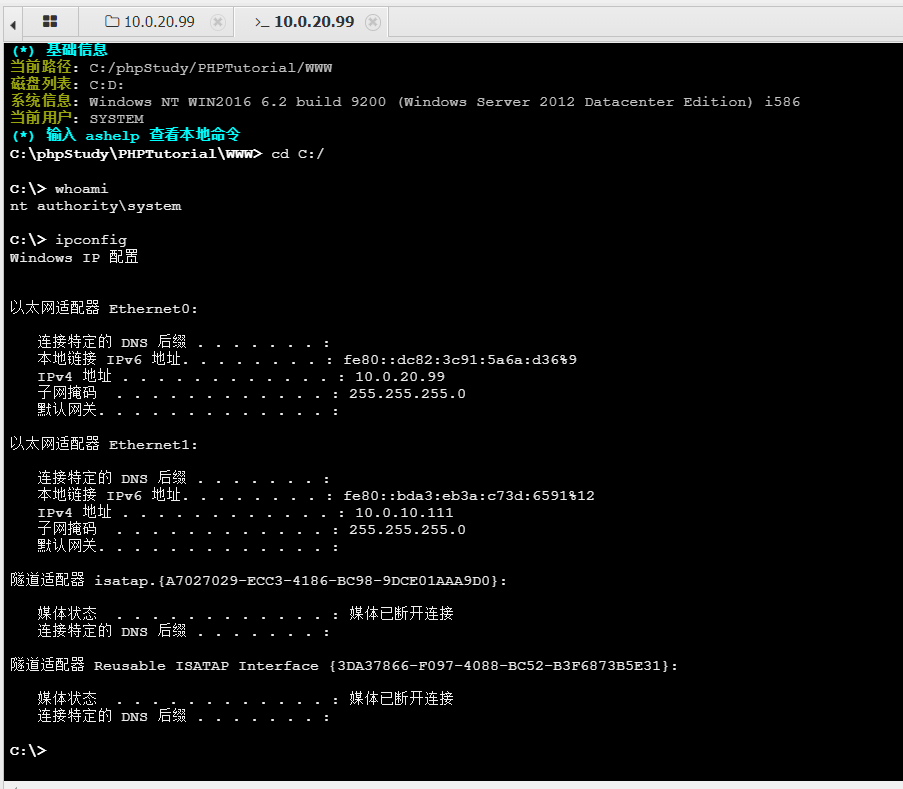This screenshot has width=903, height=789.
Task: Switch to the 10.0.20.99 file manager tab
Action: [156, 22]
